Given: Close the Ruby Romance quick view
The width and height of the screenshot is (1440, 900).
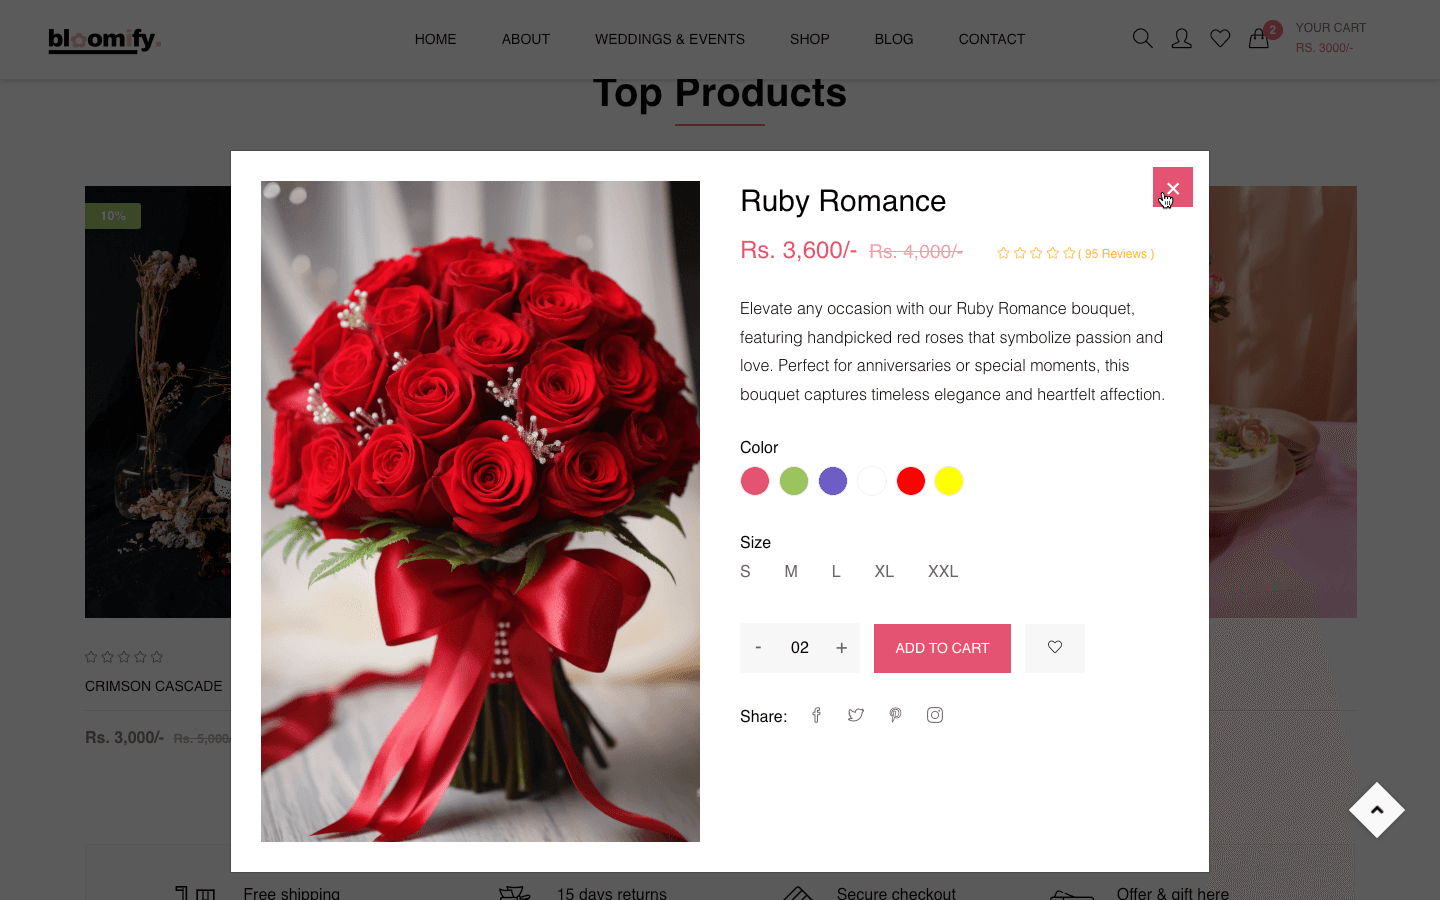Looking at the screenshot, I should (x=1173, y=187).
